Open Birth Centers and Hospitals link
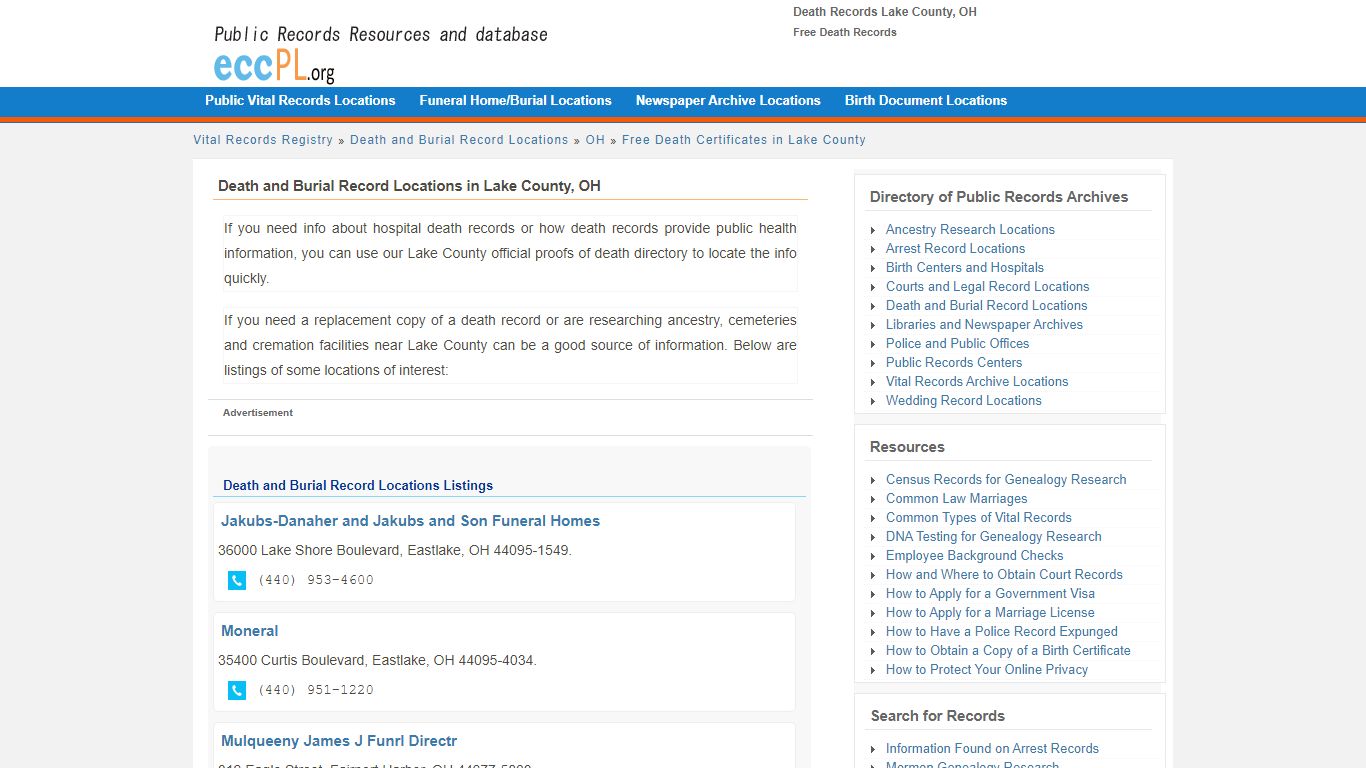Image resolution: width=1366 pixels, height=768 pixels. point(965,267)
